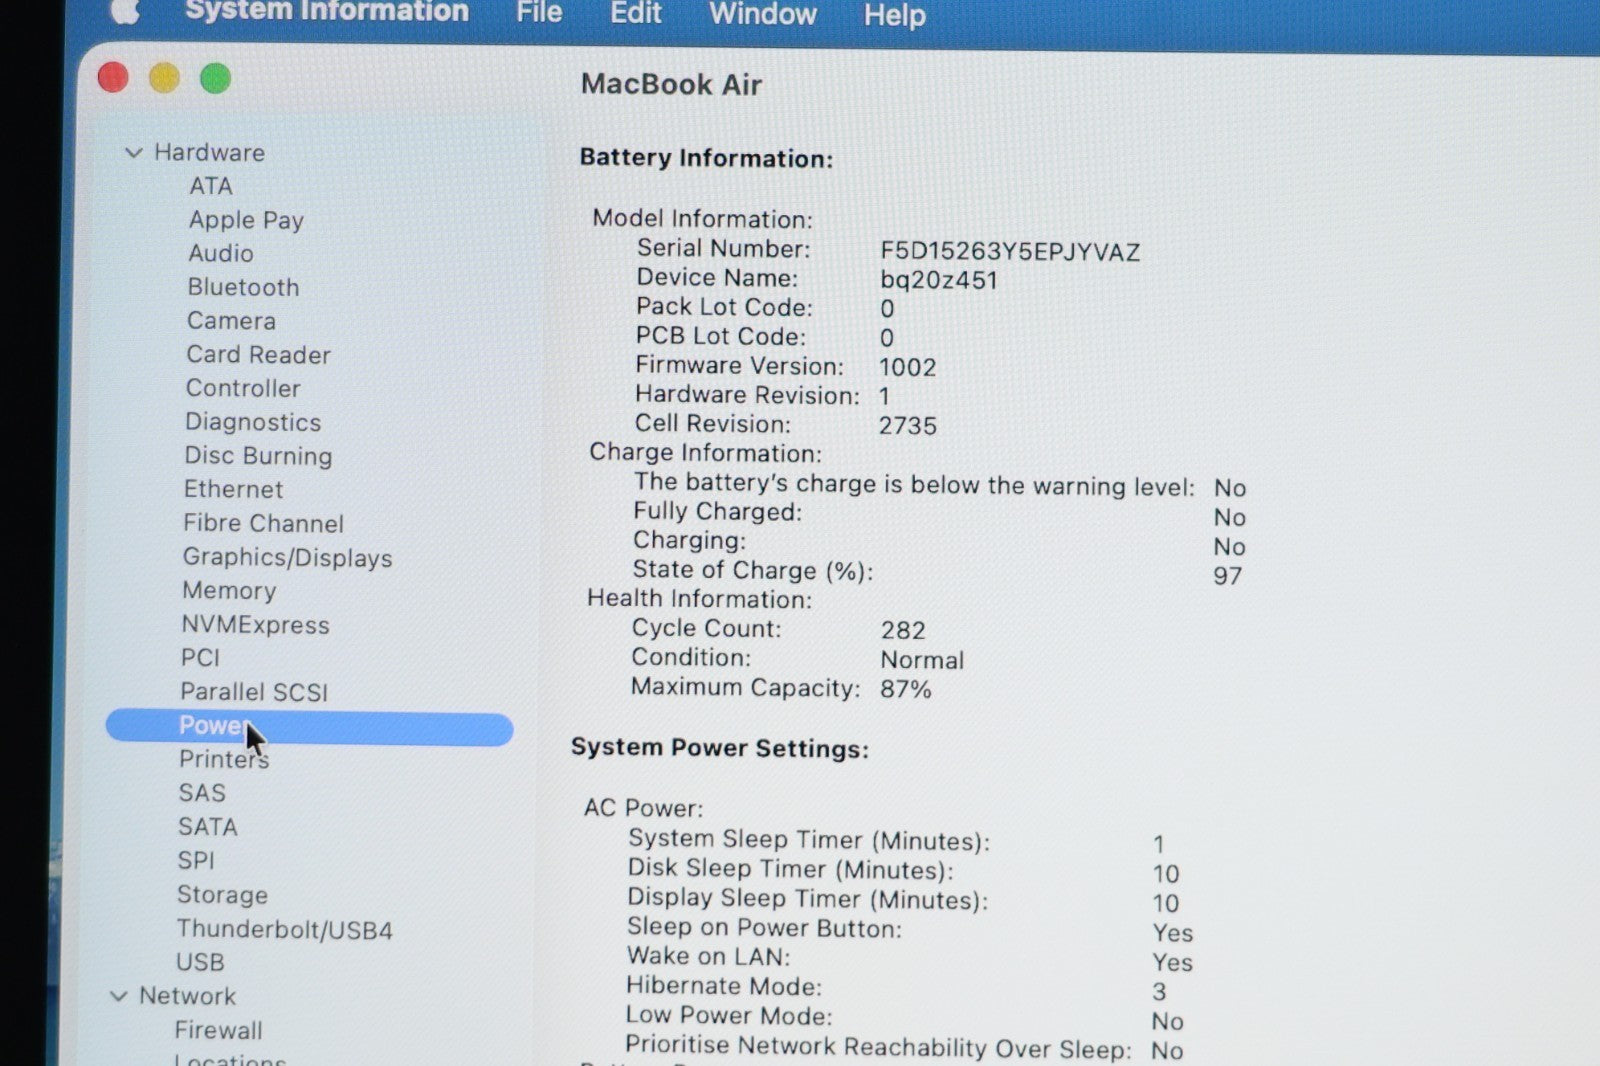The image size is (1600, 1066).
Task: Select Bluetooth in the sidebar
Action: [243, 288]
